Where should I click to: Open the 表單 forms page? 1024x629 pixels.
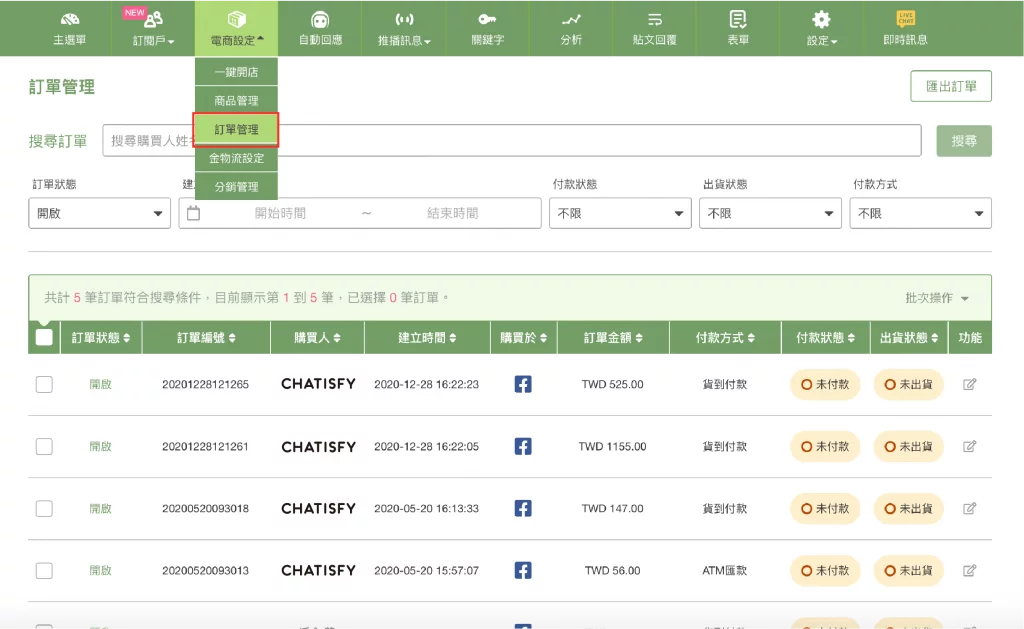[x=738, y=28]
